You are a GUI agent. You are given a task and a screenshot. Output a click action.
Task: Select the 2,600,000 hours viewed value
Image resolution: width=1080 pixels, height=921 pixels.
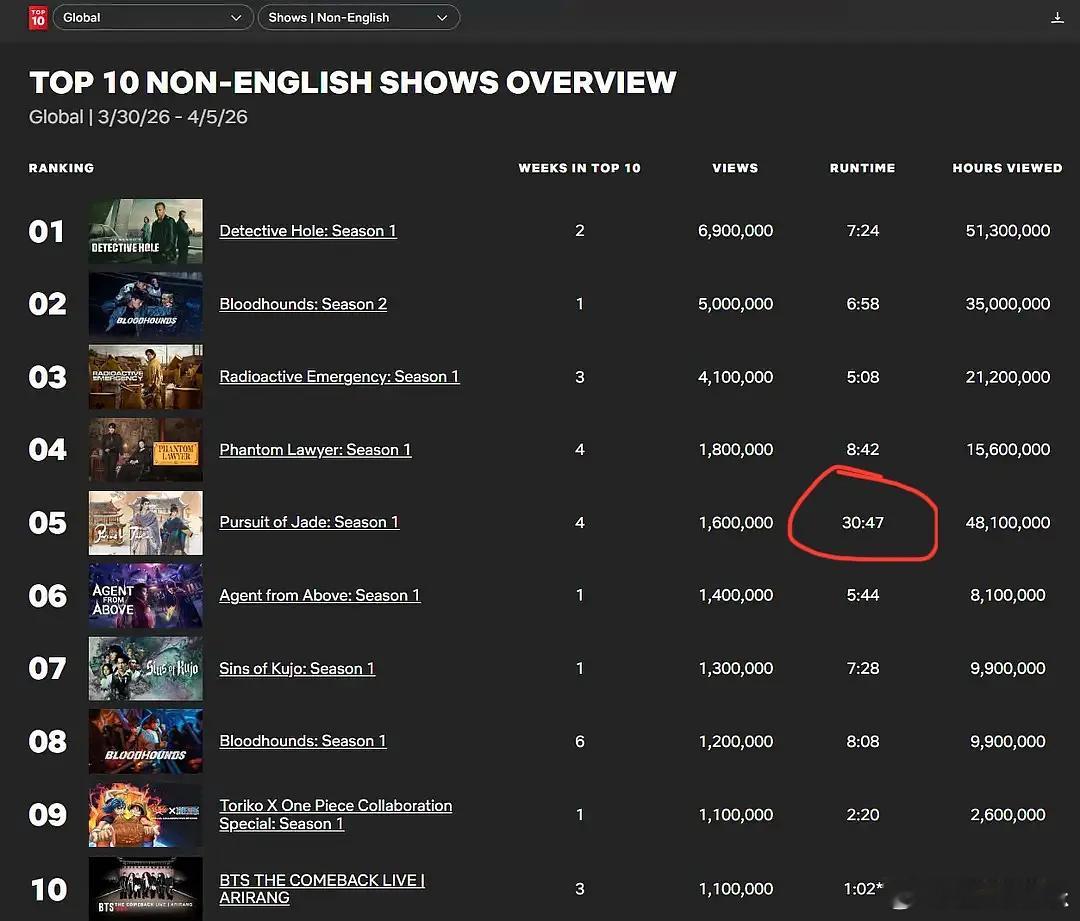click(1008, 815)
